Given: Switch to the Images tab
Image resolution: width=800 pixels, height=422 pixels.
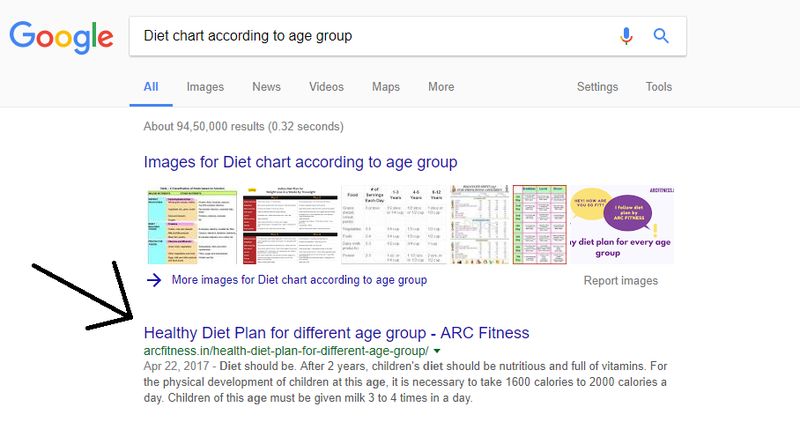Looking at the screenshot, I should click(x=205, y=87).
